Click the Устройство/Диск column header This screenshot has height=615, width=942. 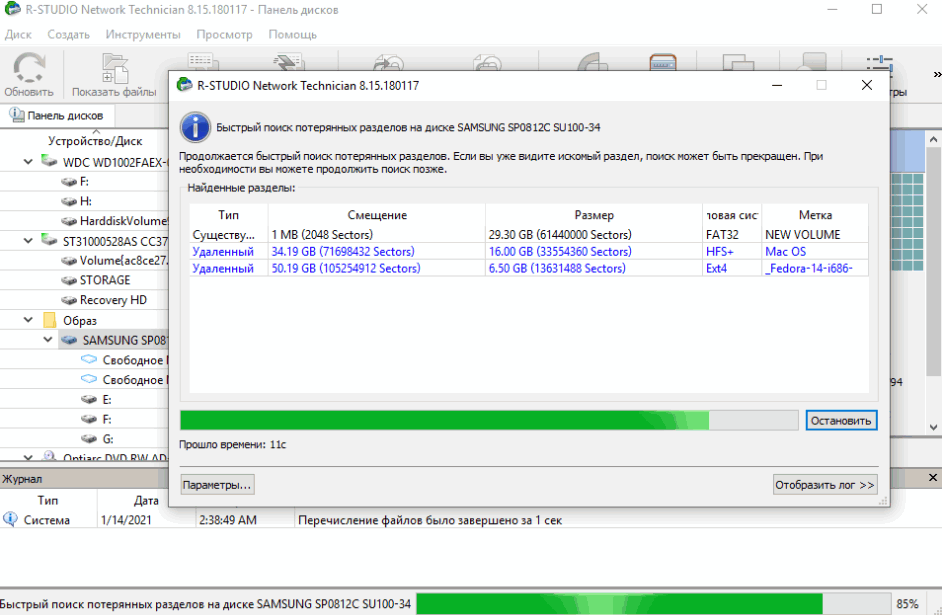click(95, 141)
